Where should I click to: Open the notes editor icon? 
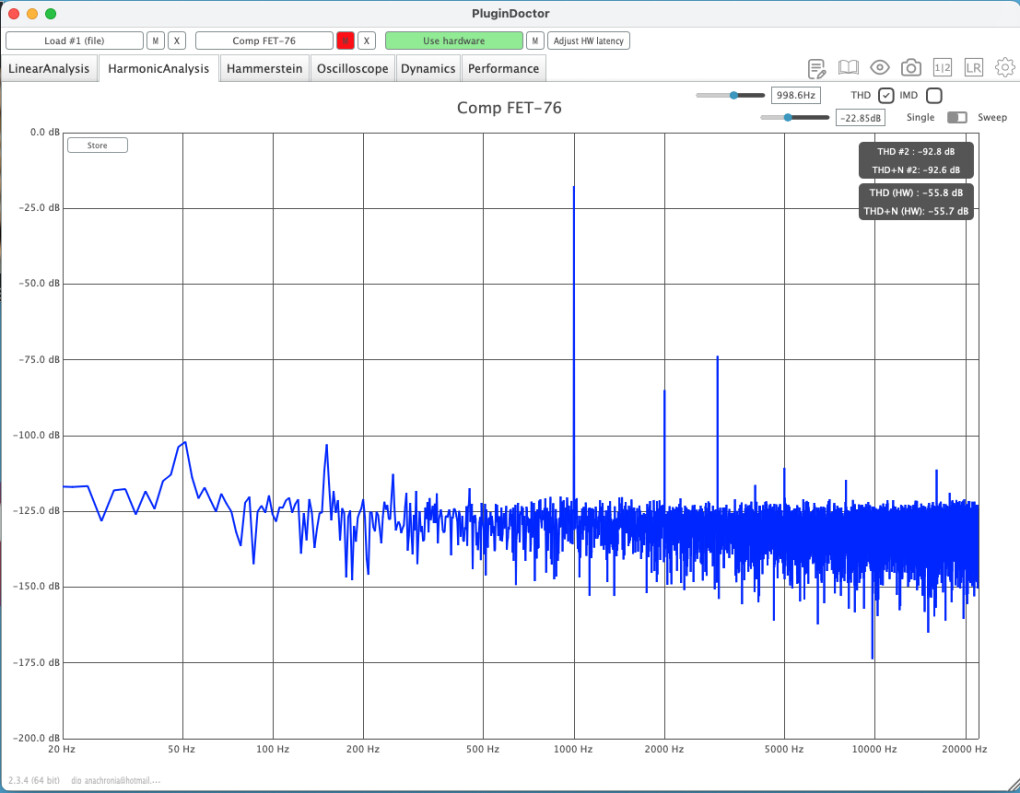(x=817, y=68)
